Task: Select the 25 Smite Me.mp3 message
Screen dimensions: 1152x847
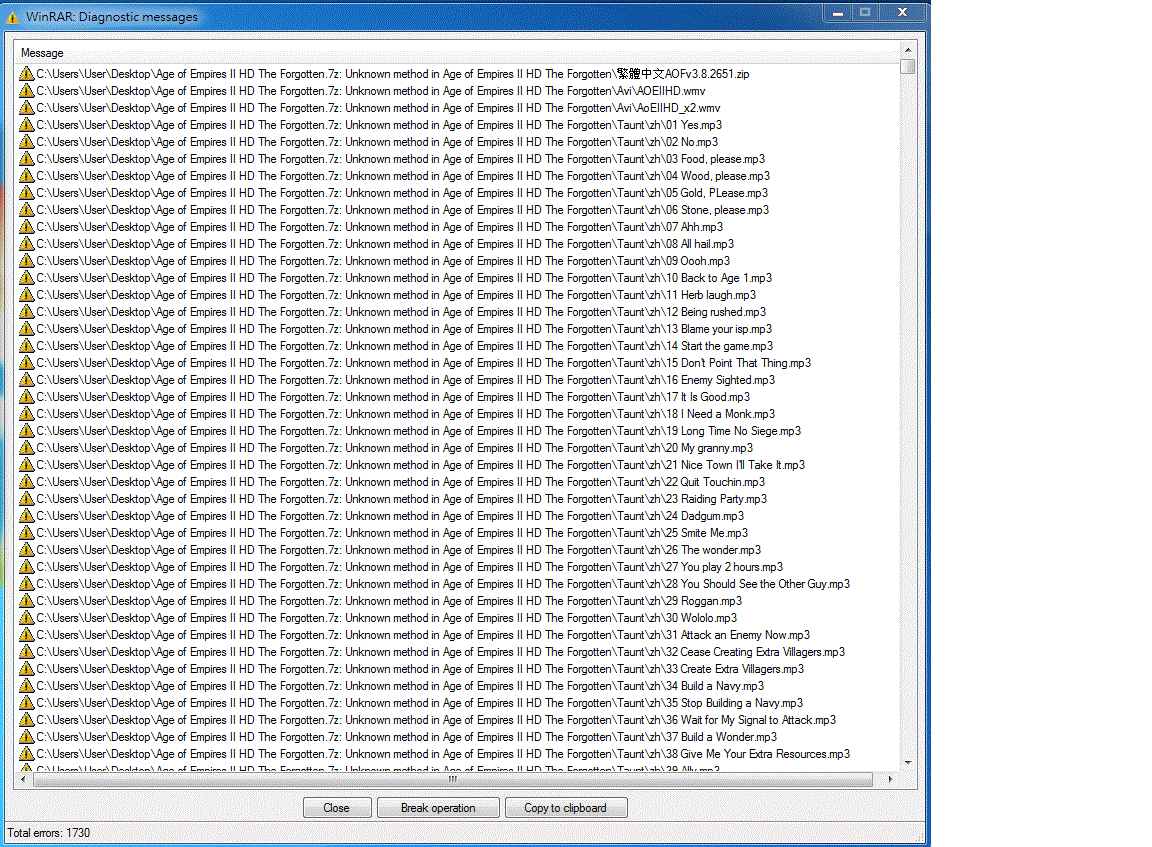Action: tap(384, 533)
